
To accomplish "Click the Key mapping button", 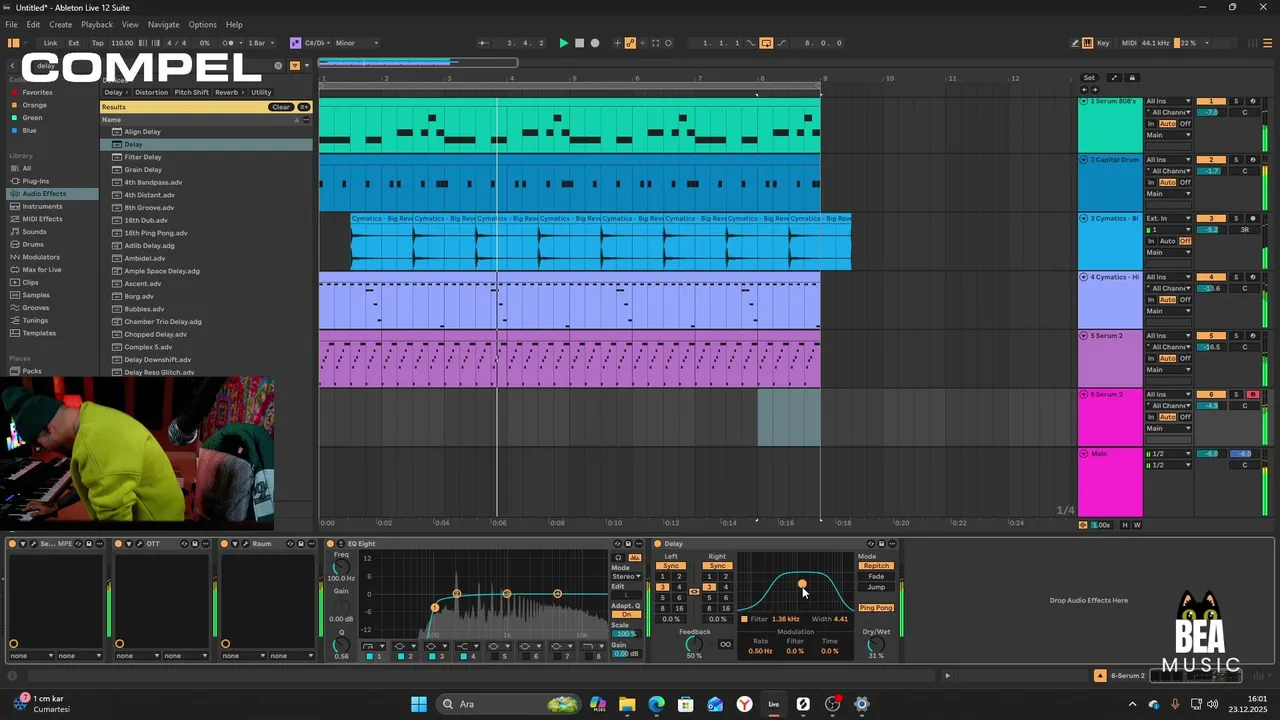I will point(1103,43).
